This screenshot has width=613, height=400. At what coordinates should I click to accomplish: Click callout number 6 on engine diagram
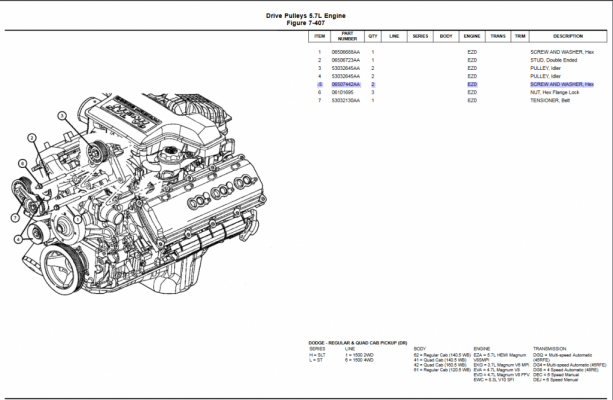click(23, 163)
